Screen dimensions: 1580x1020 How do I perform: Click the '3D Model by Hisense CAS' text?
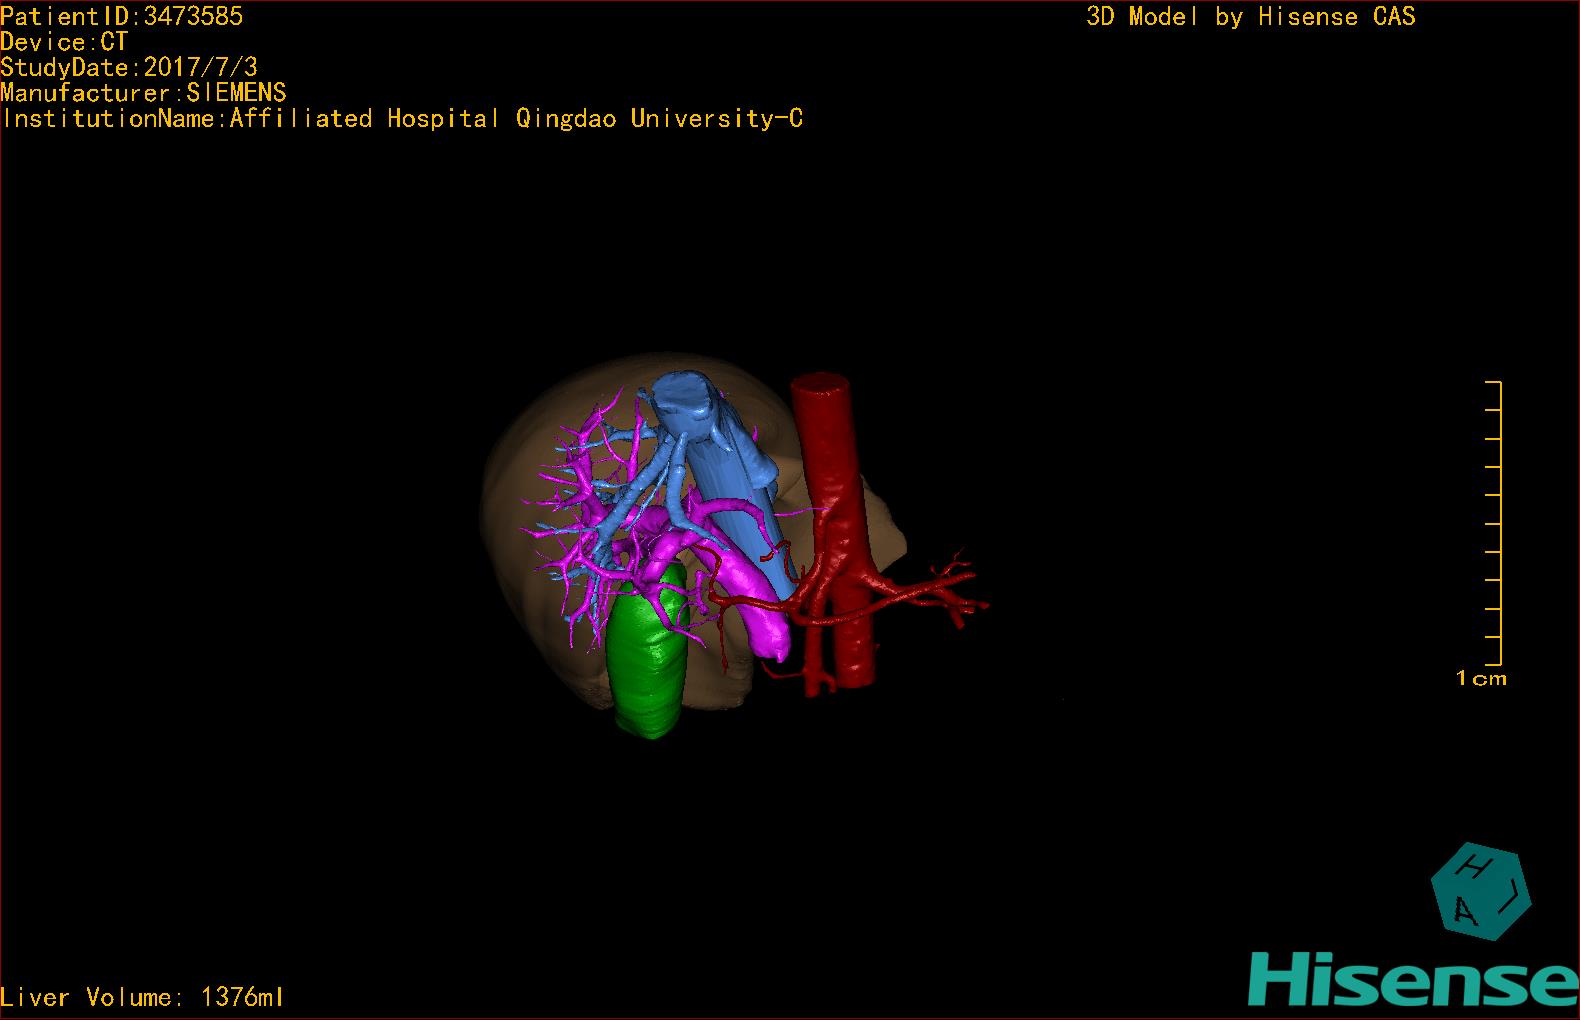click(x=1251, y=17)
